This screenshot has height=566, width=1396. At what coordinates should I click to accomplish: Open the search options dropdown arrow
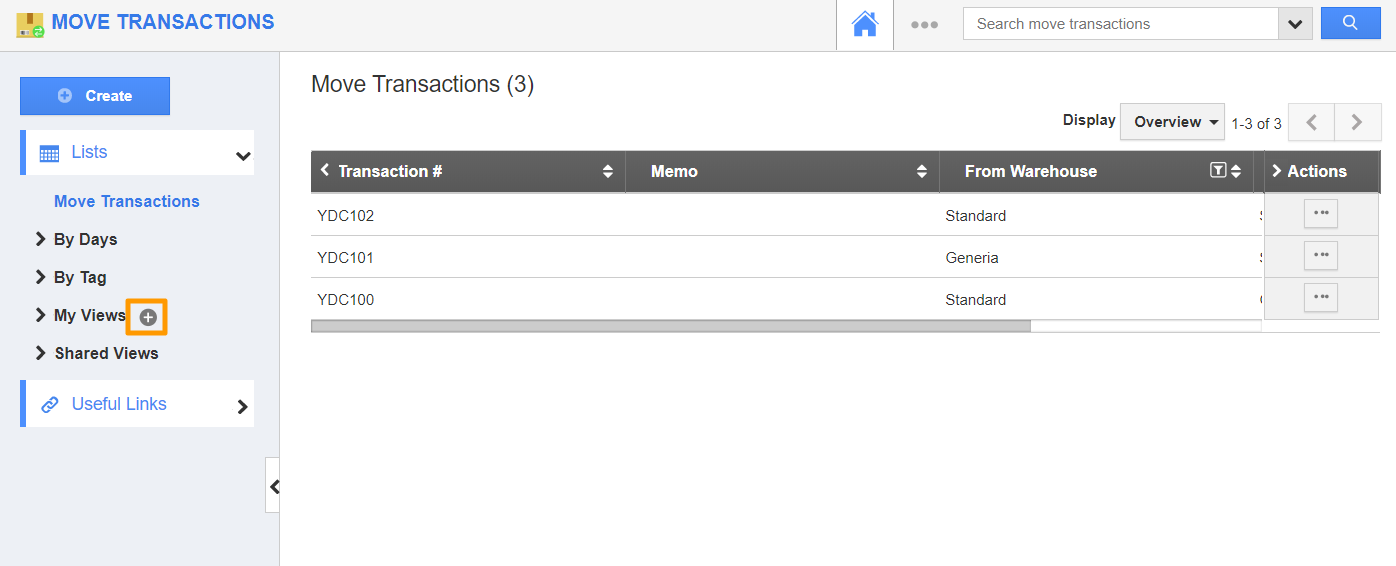1295,24
